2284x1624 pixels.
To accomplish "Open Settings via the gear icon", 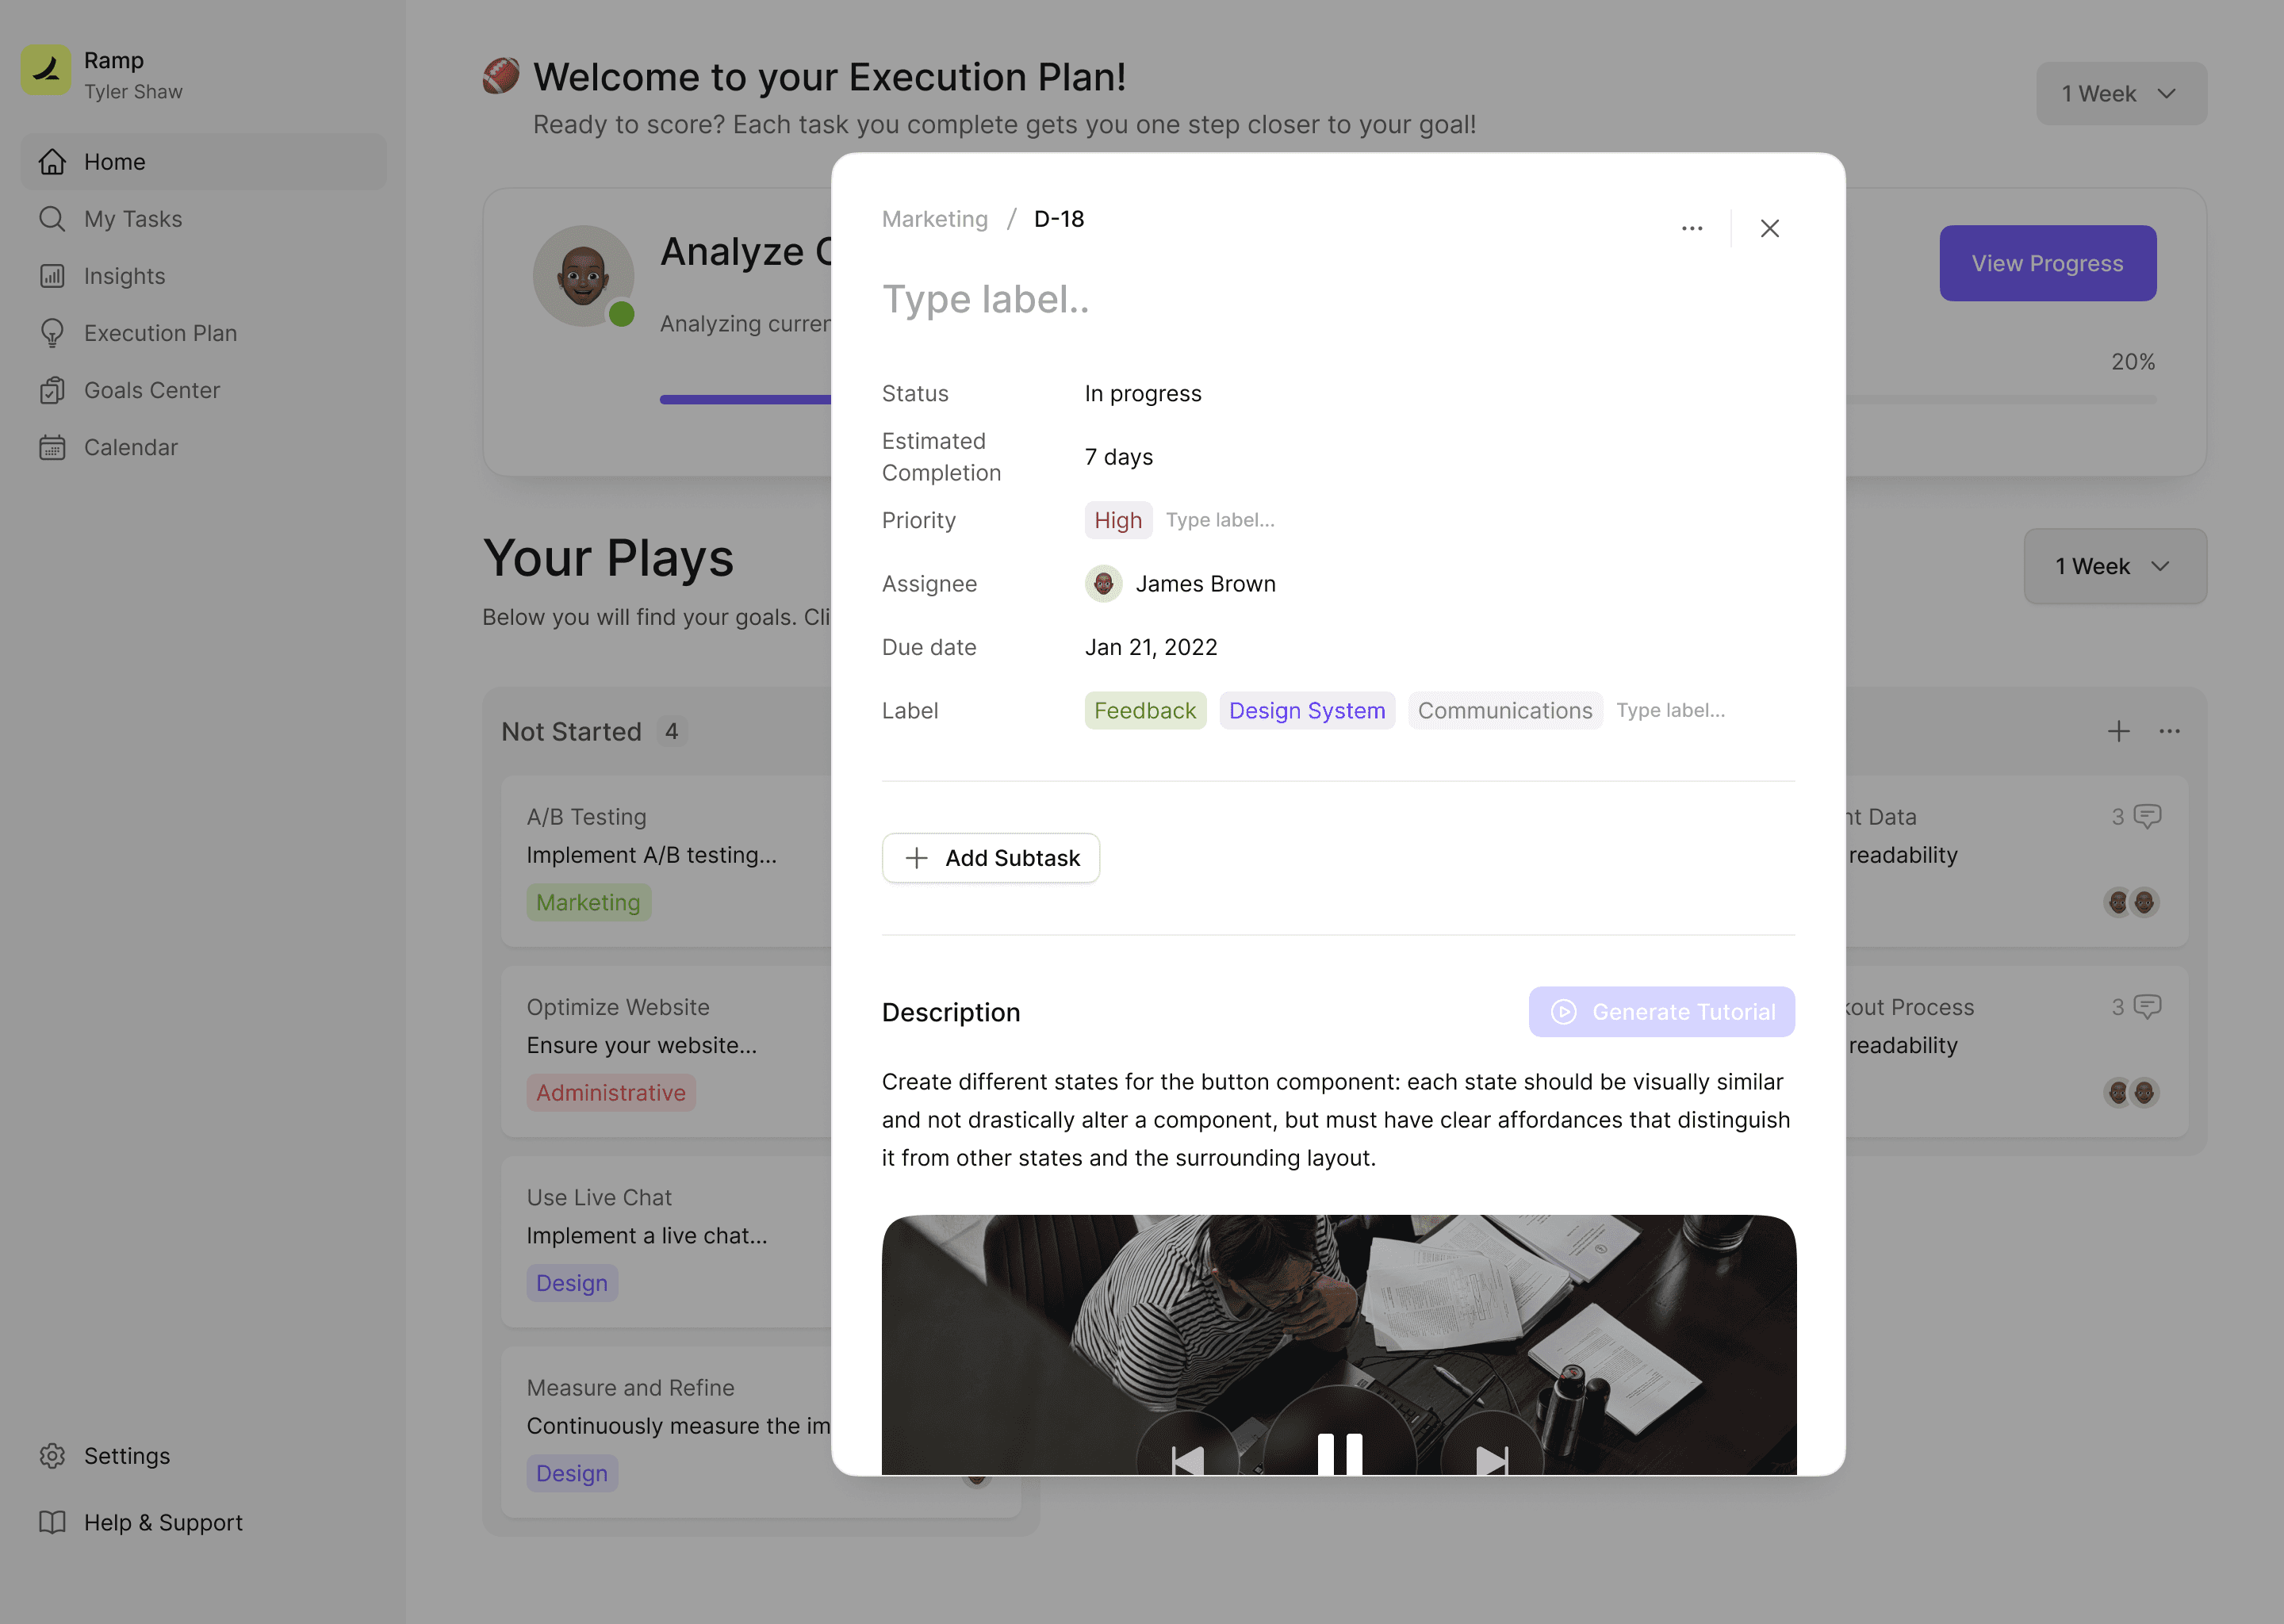I will tap(52, 1455).
